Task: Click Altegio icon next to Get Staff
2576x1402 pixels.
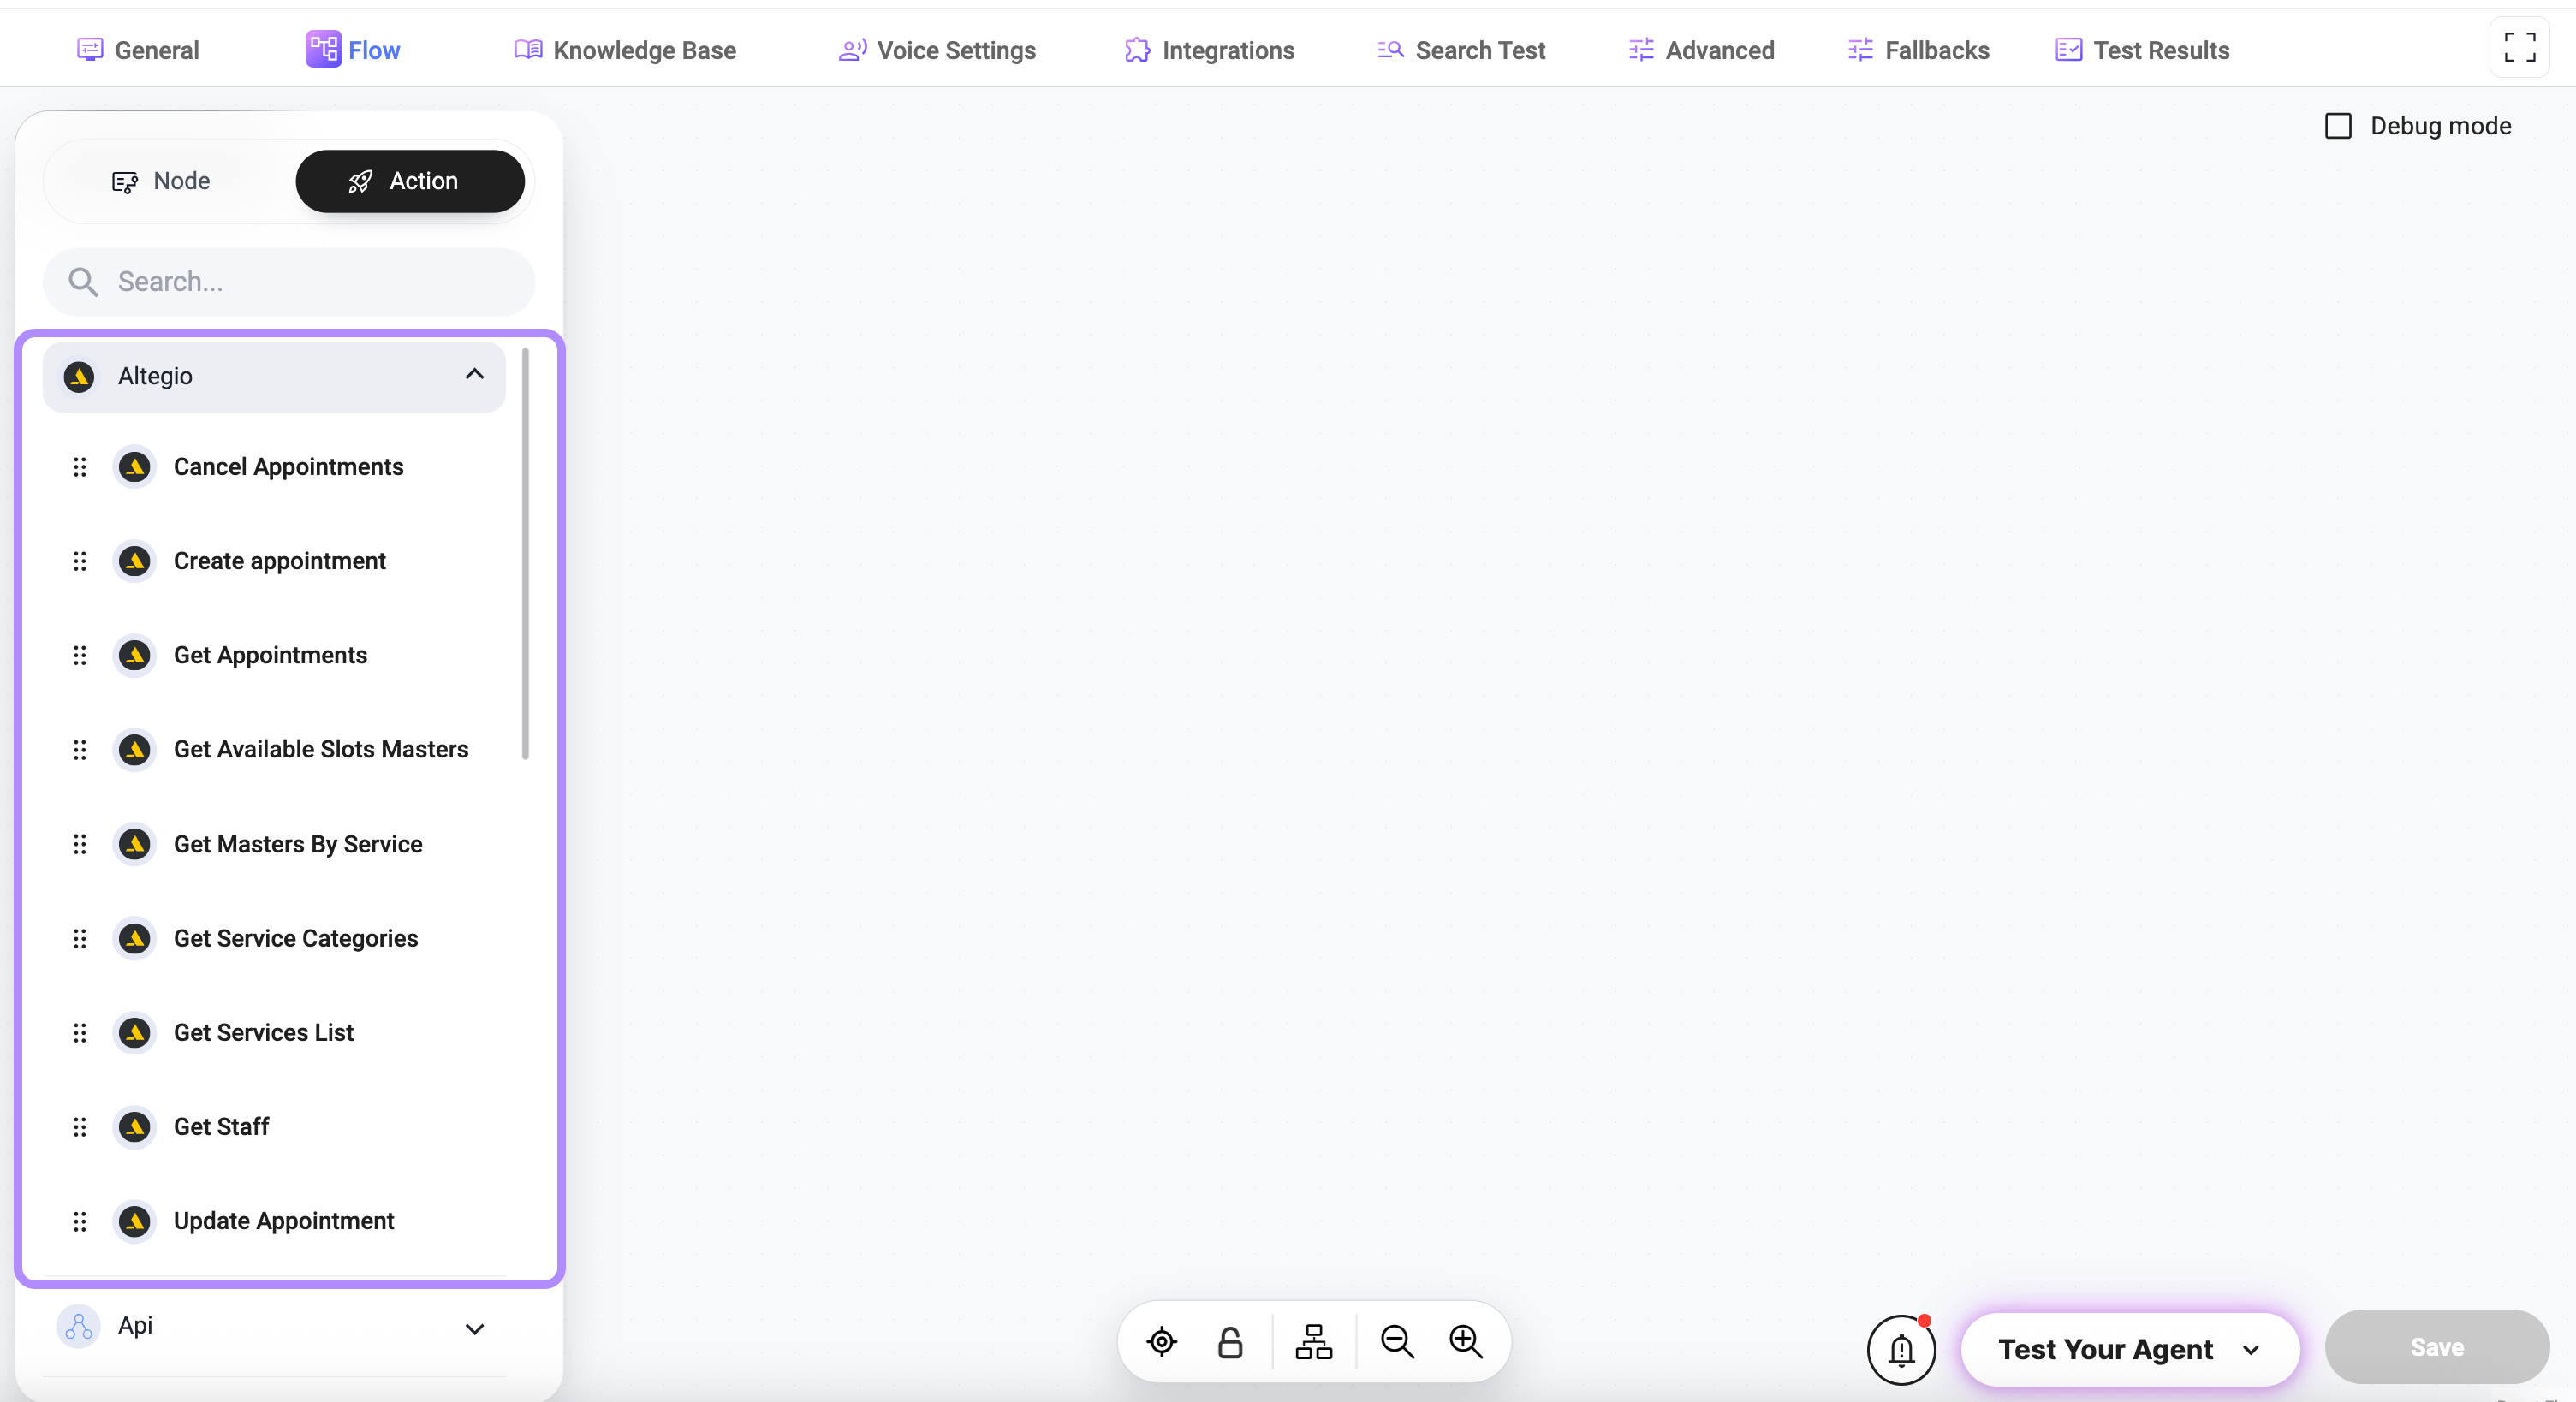Action: (x=134, y=1127)
